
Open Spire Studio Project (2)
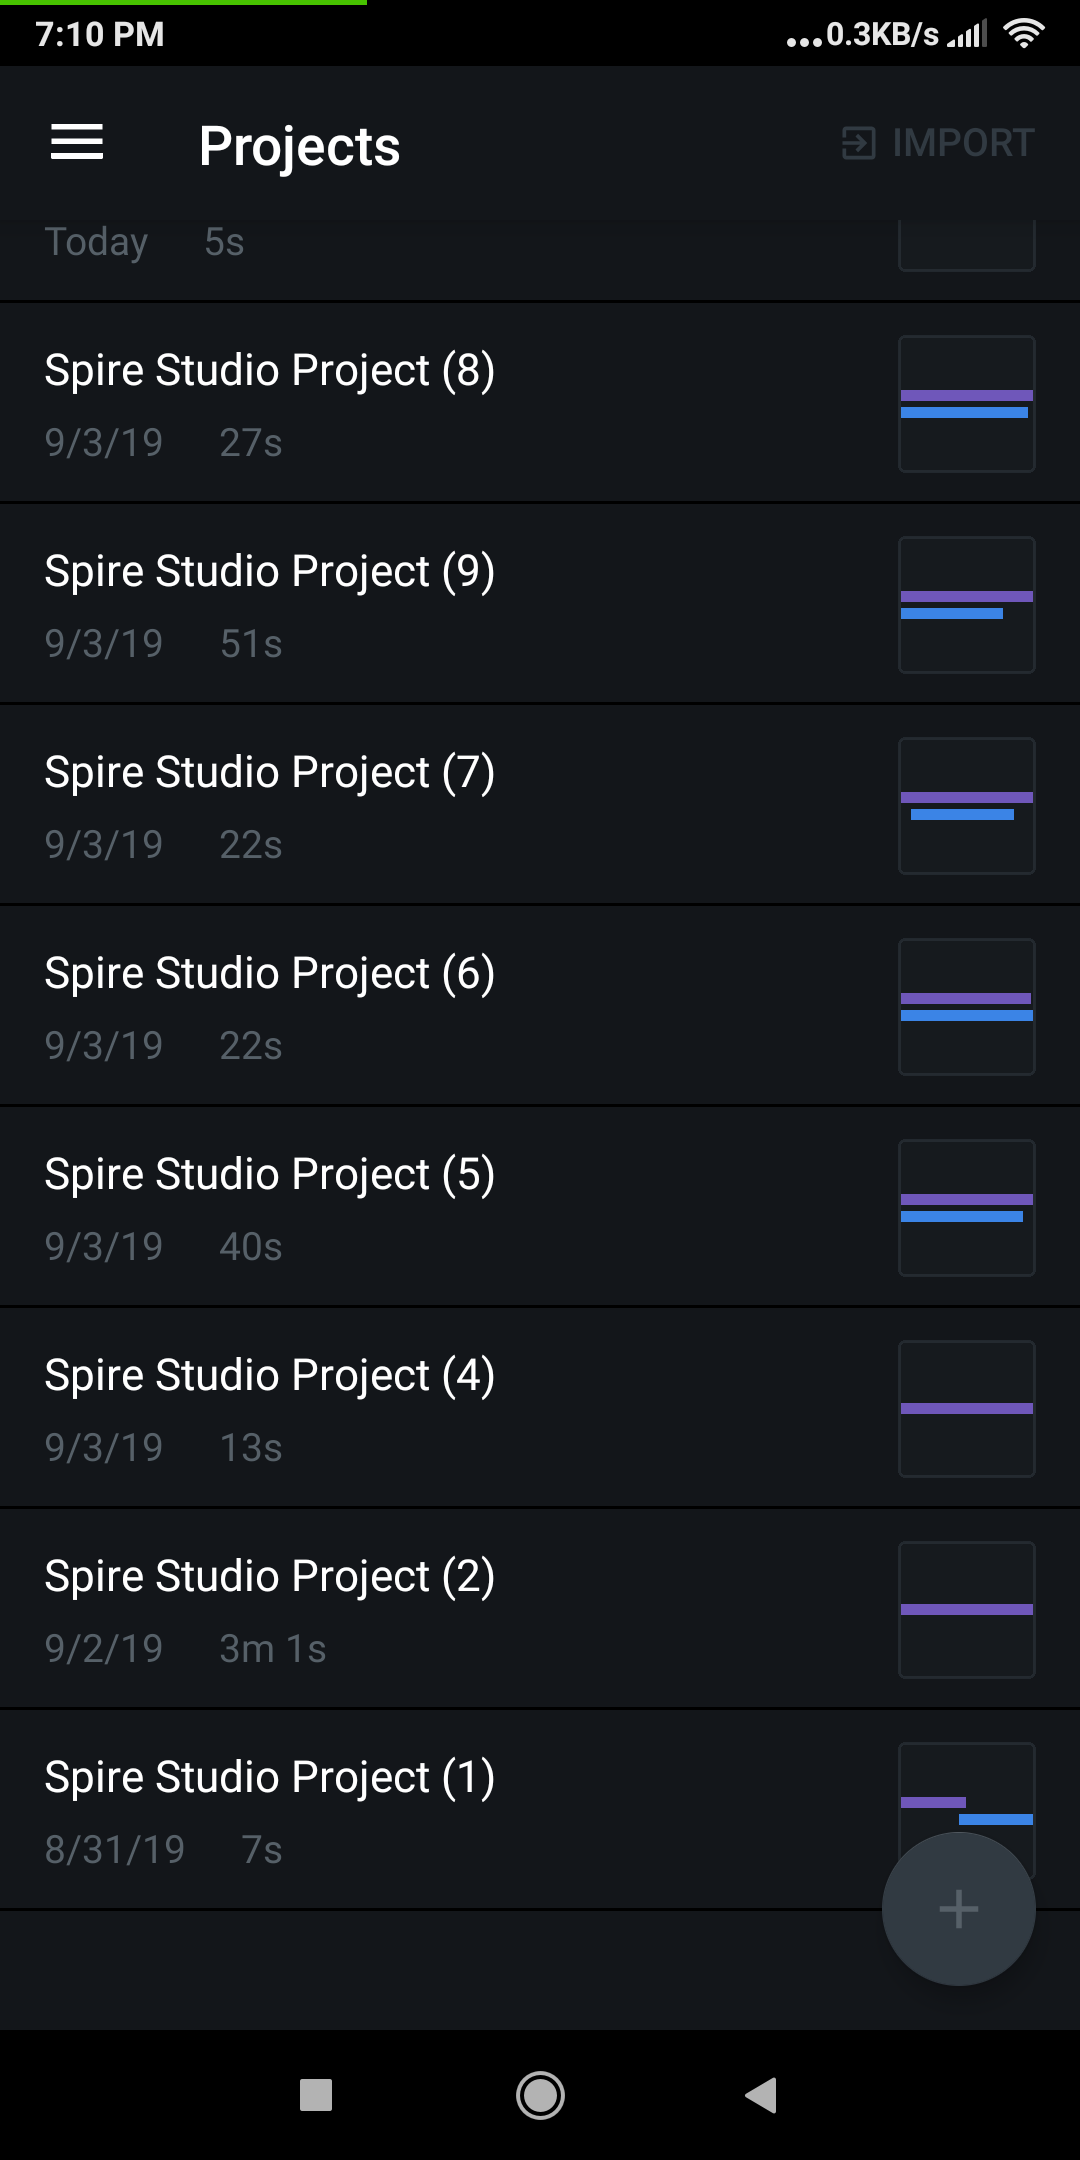click(270, 1577)
